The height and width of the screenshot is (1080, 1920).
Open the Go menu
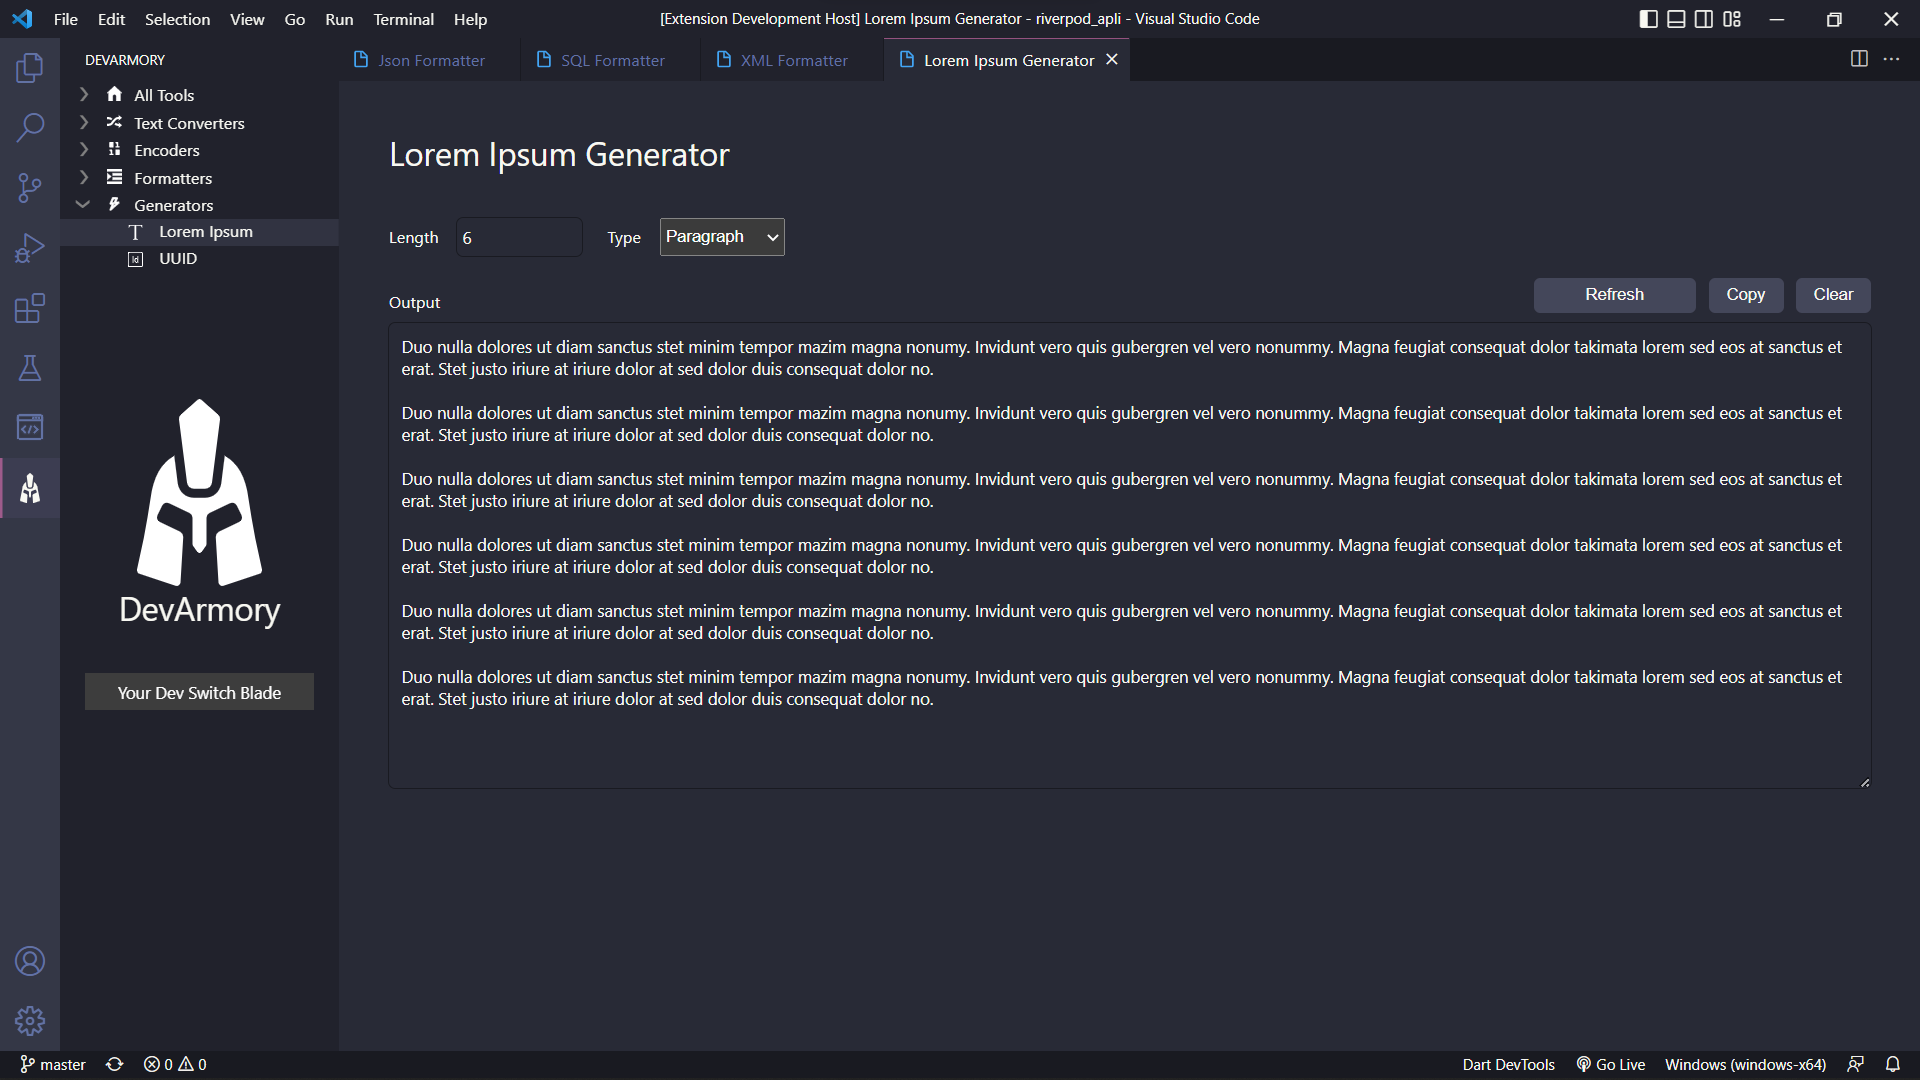click(295, 19)
